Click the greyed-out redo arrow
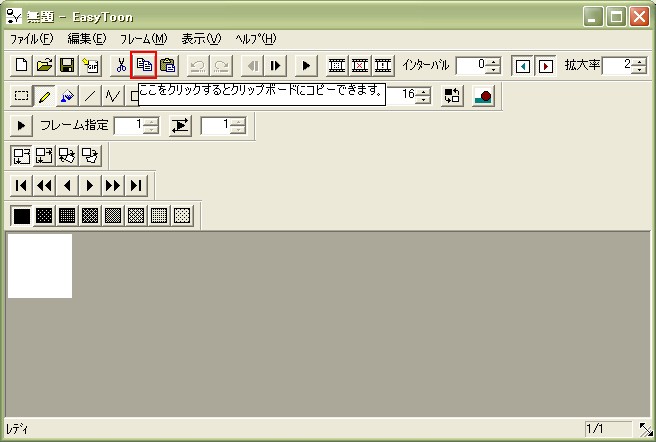This screenshot has width=656, height=442. [x=221, y=65]
